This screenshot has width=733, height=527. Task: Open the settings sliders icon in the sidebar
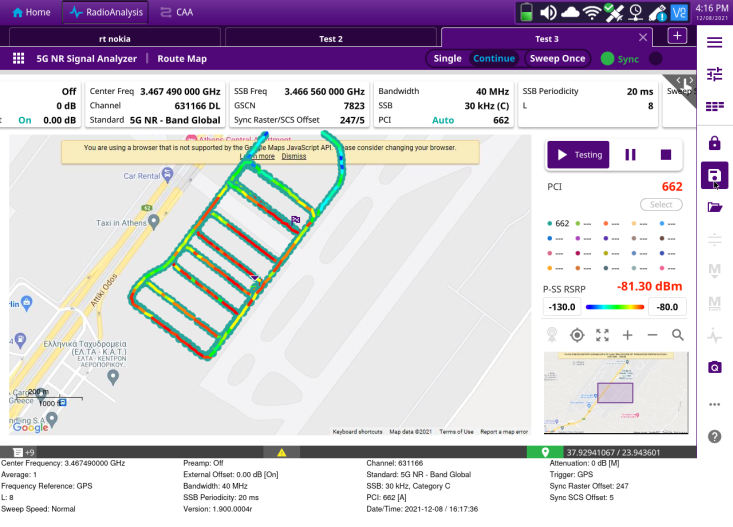(714, 74)
